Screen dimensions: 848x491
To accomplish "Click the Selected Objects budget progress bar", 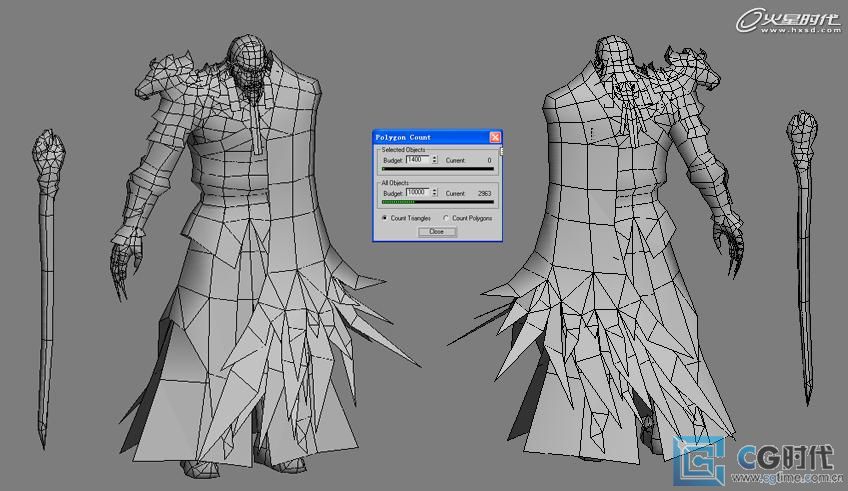I will point(438,169).
